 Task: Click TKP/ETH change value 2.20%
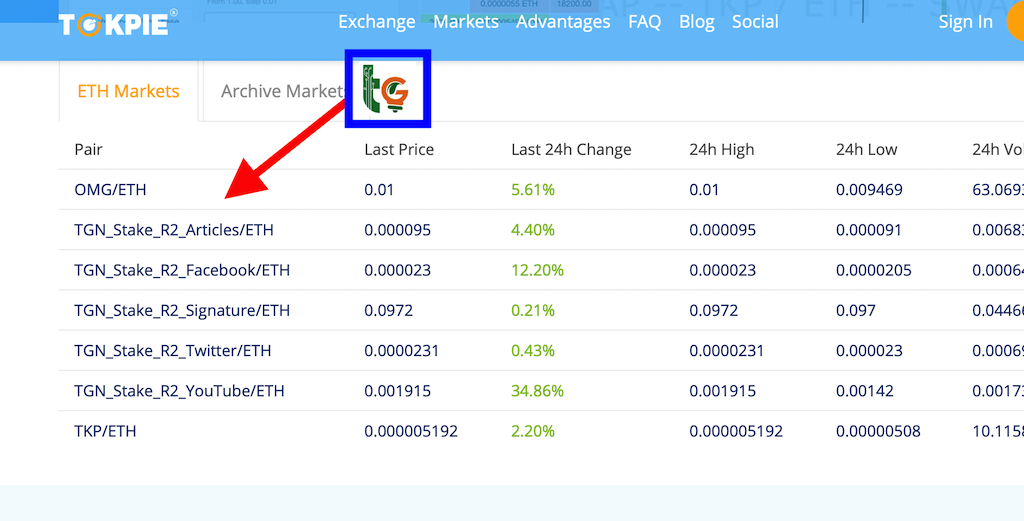(533, 431)
